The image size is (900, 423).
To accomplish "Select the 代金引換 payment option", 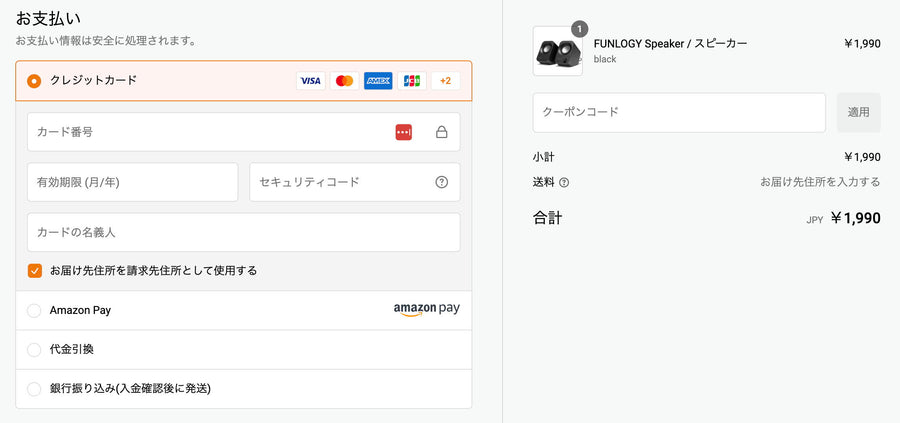I will tap(34, 350).
